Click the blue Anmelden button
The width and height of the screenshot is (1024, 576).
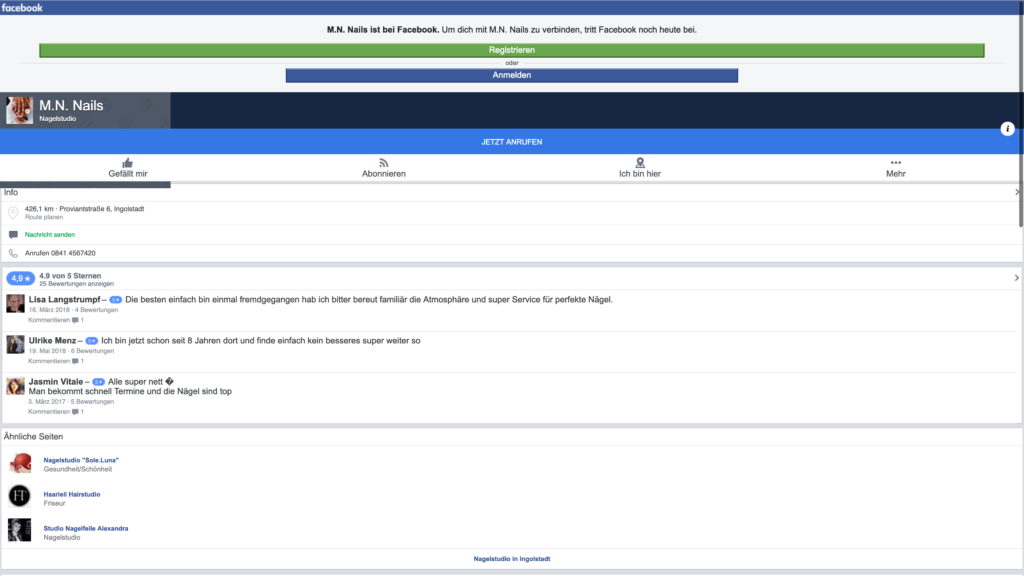tap(511, 75)
